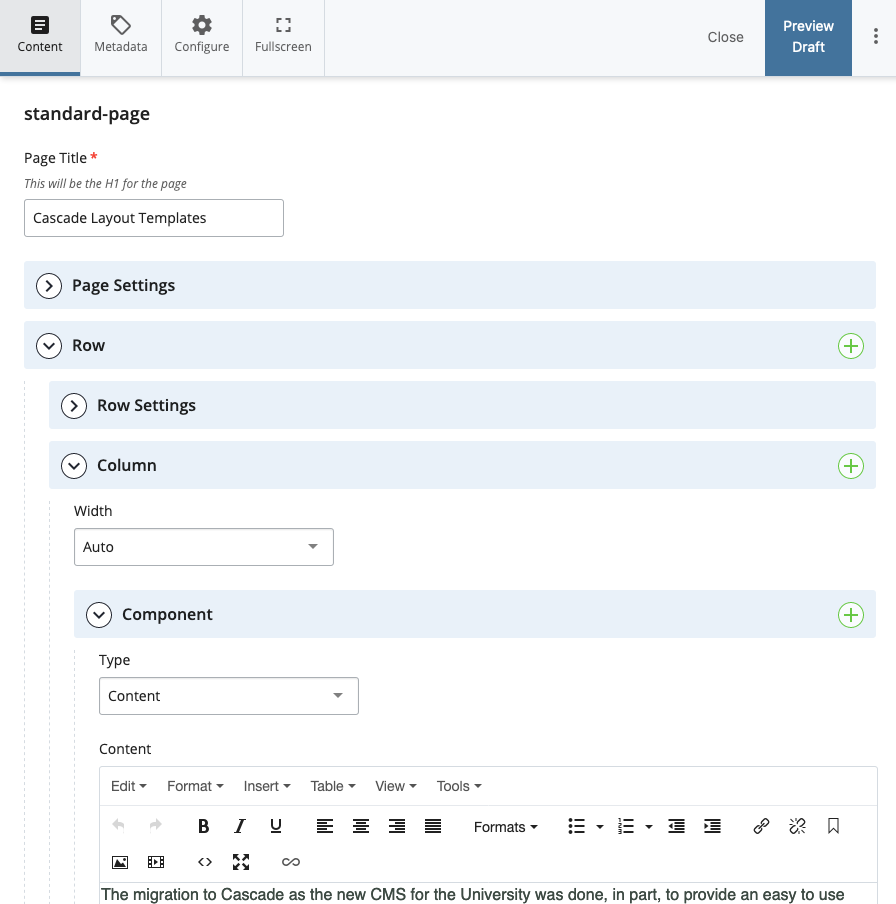Open the editor Insert menu
Screen dimensions: 896x904
[267, 786]
